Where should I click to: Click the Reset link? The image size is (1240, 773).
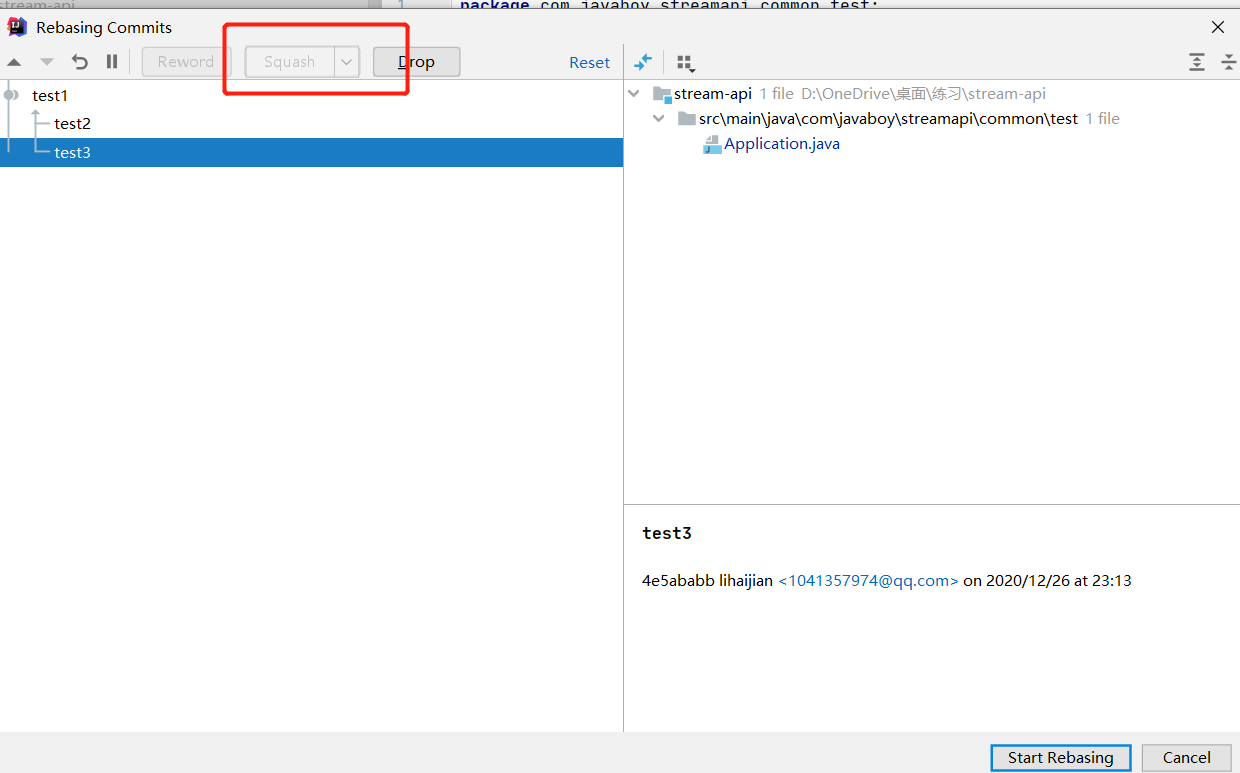click(x=589, y=62)
